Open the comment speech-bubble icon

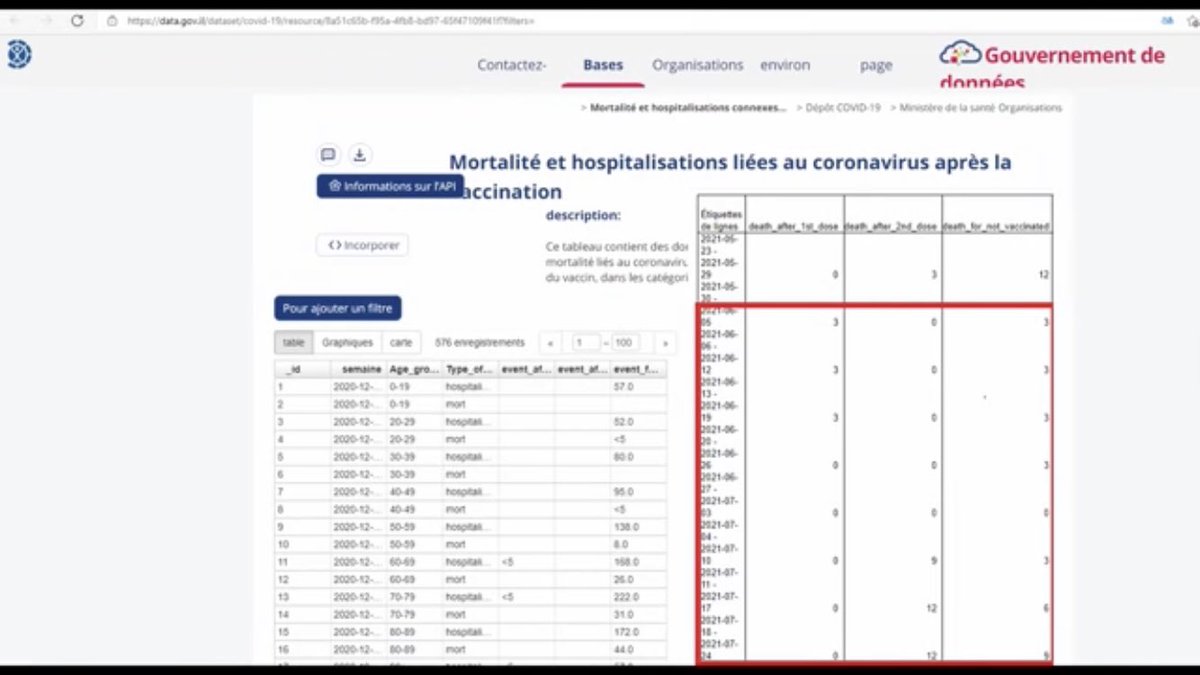[328, 155]
